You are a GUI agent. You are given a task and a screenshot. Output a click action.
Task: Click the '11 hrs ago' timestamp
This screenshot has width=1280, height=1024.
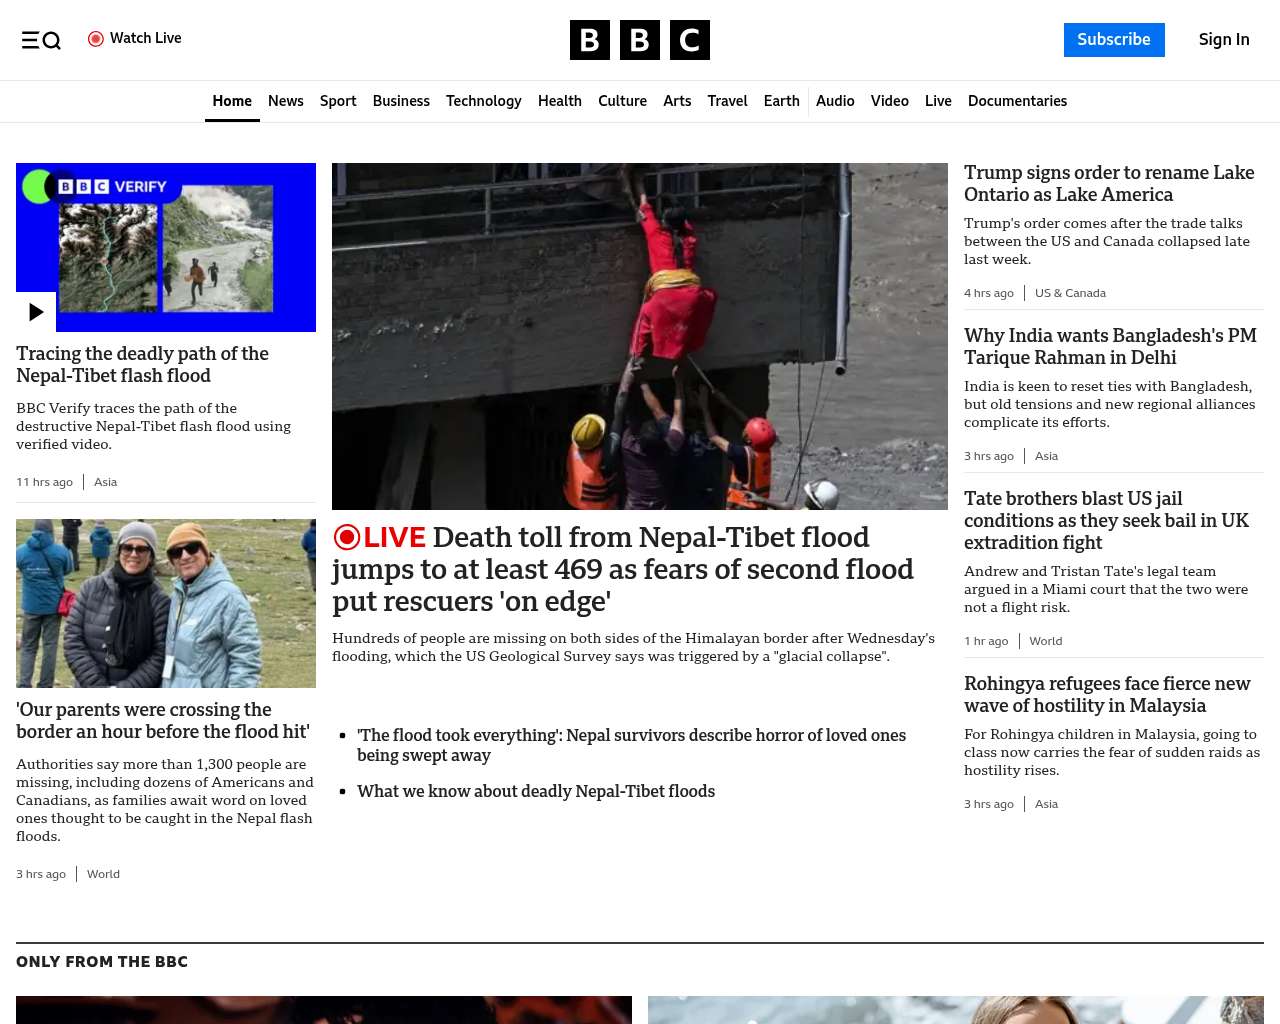coord(44,482)
